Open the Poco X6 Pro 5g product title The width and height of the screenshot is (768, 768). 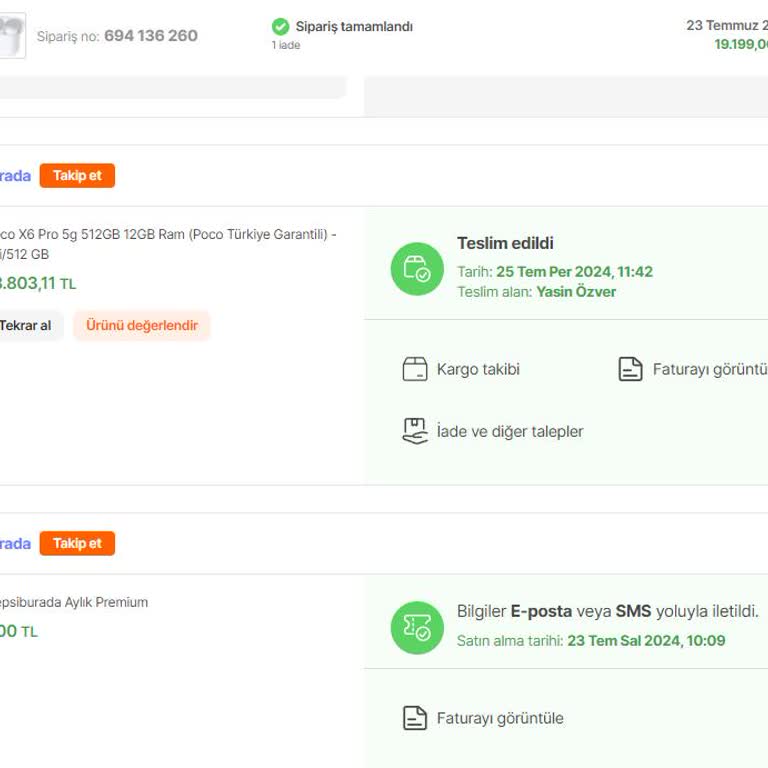pyautogui.click(x=168, y=244)
